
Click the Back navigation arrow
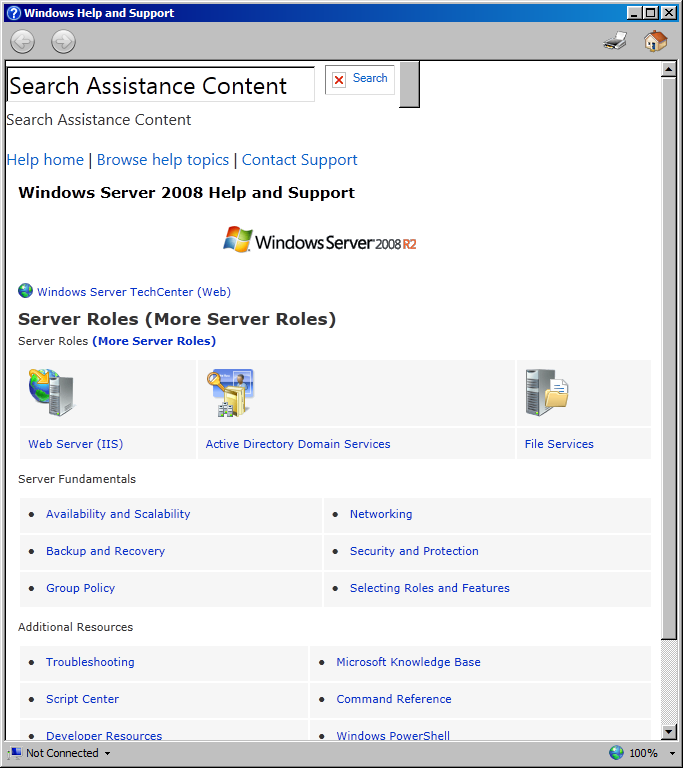pyautogui.click(x=23, y=41)
